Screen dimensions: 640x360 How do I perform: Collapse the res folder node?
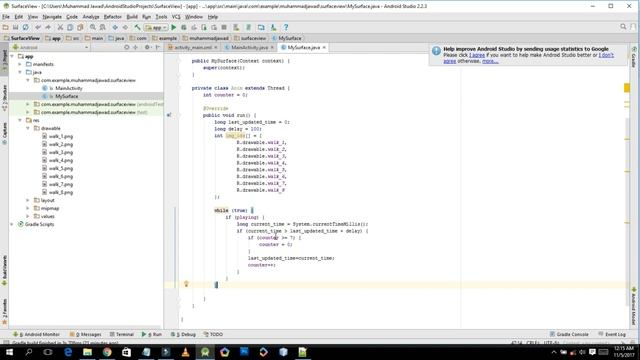(x=20, y=120)
